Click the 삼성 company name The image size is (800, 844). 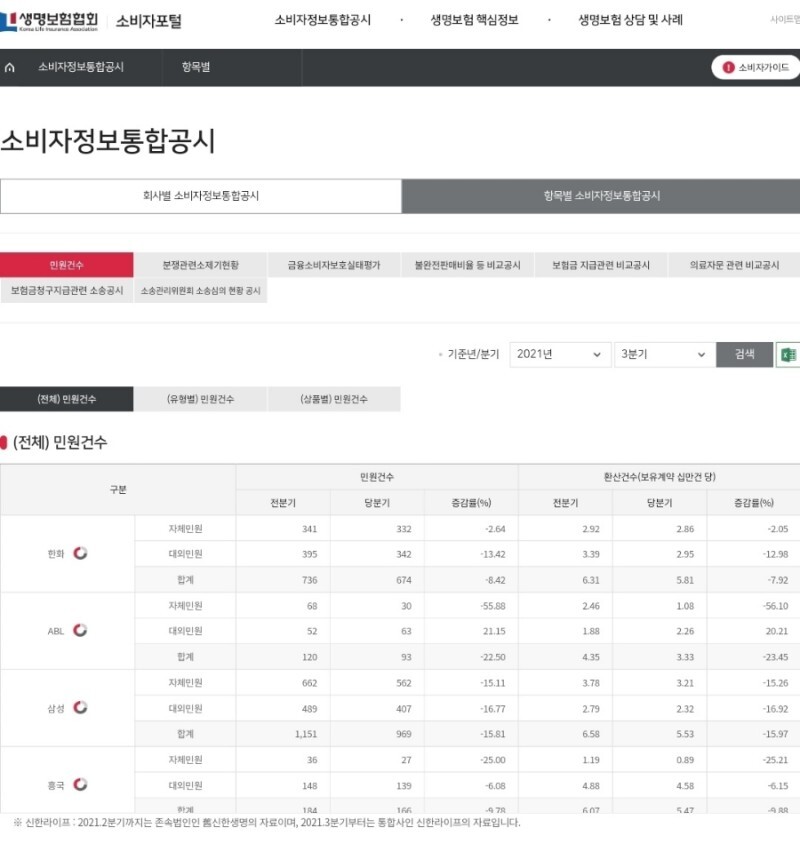point(55,708)
